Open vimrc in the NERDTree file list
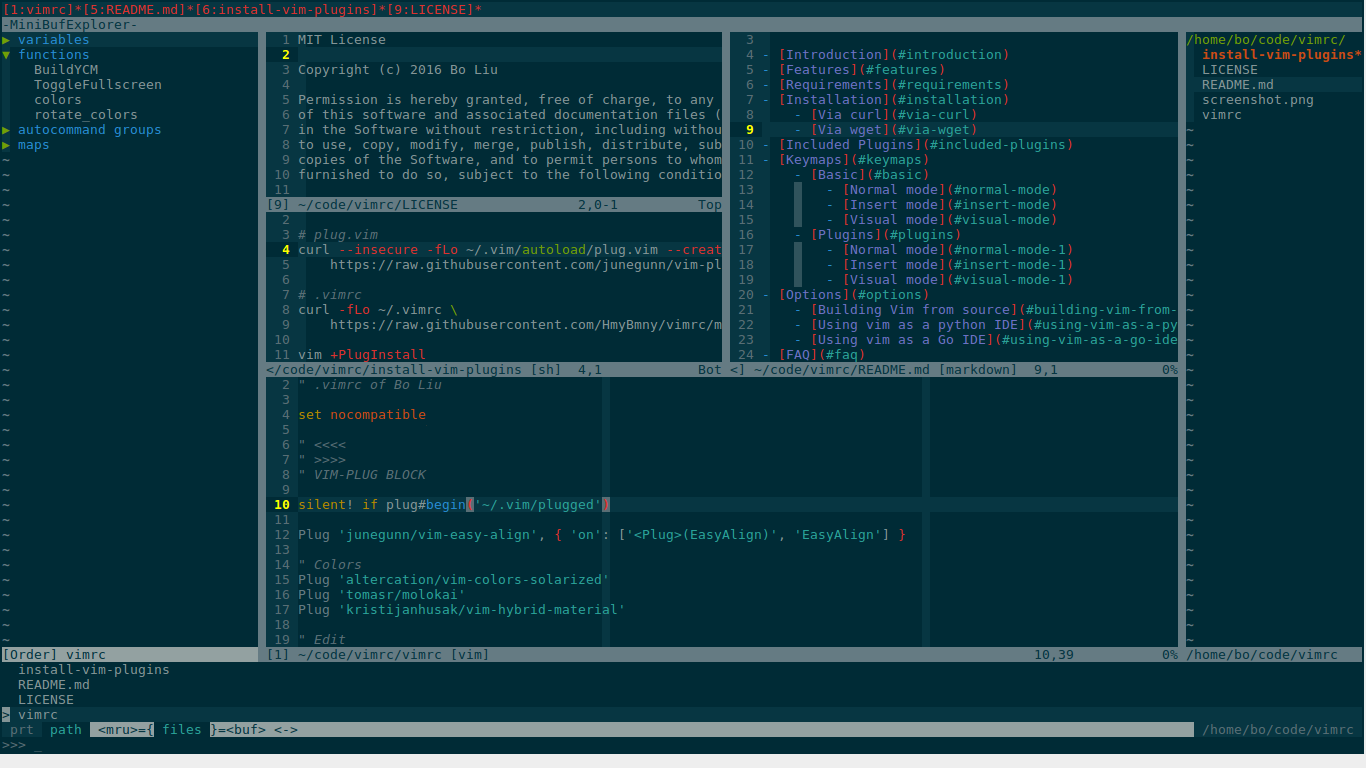Image resolution: width=1366 pixels, height=768 pixels. pyautogui.click(x=1222, y=115)
